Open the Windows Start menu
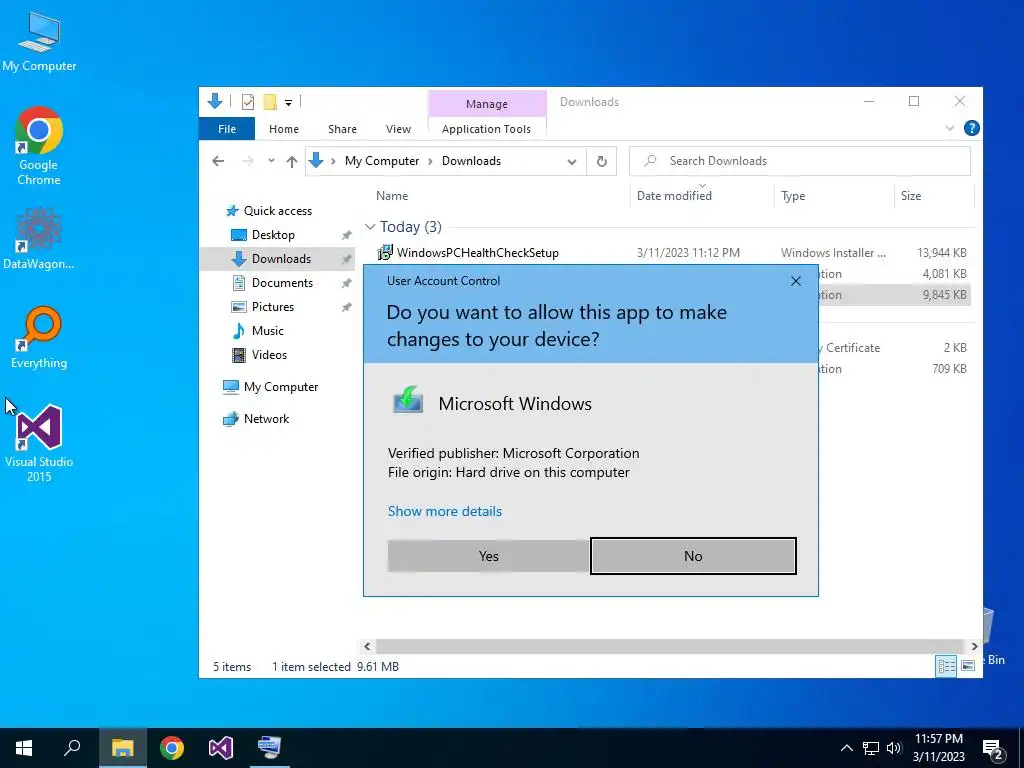Viewport: 1024px width, 768px height. pos(24,748)
